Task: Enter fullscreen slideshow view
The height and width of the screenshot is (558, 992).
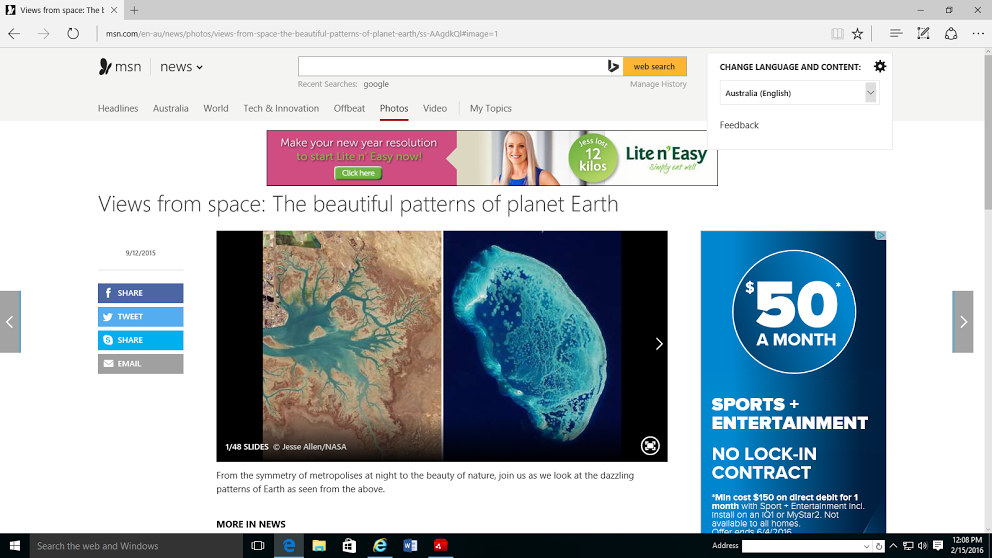Action: [x=650, y=446]
